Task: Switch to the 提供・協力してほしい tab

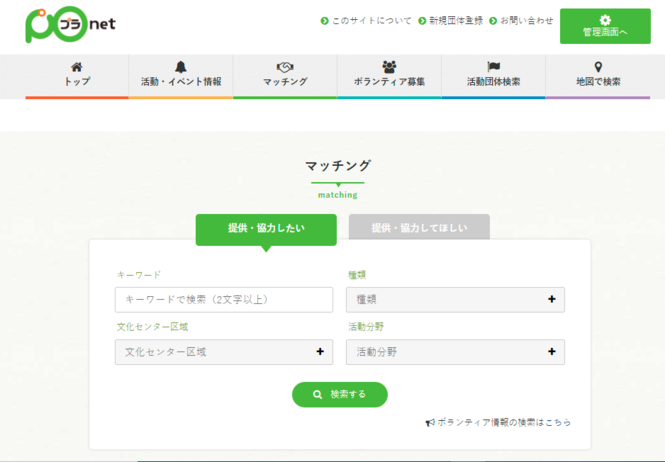Action: pyautogui.click(x=419, y=228)
